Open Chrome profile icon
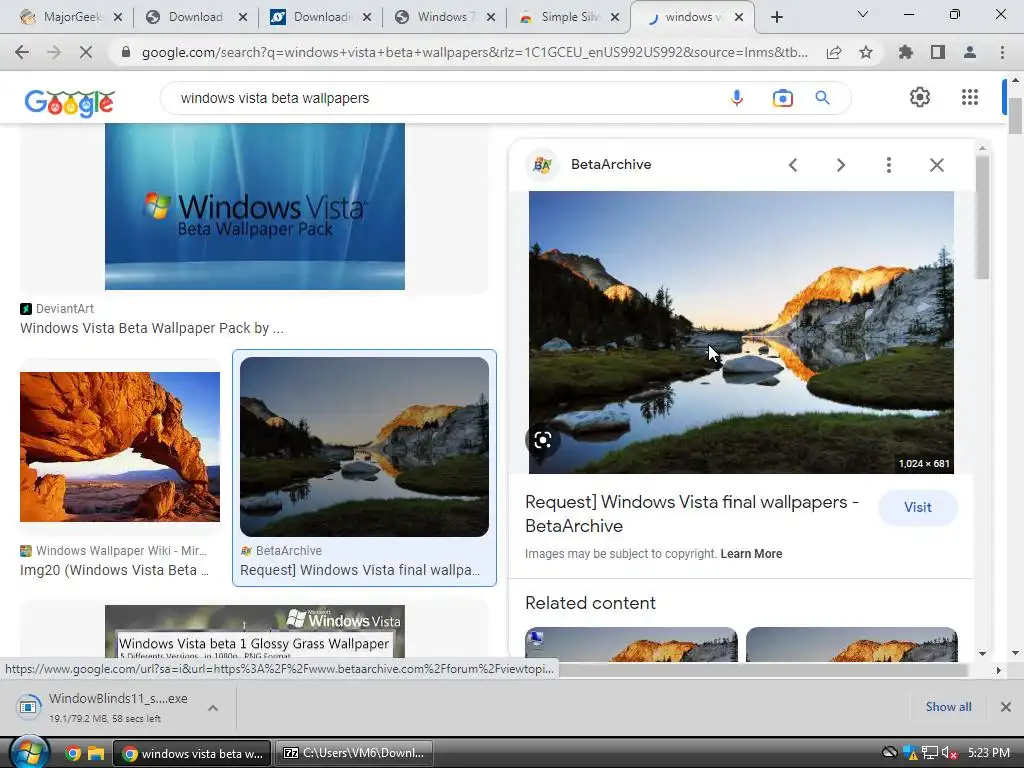Screen dimensions: 1024x768 (970, 52)
